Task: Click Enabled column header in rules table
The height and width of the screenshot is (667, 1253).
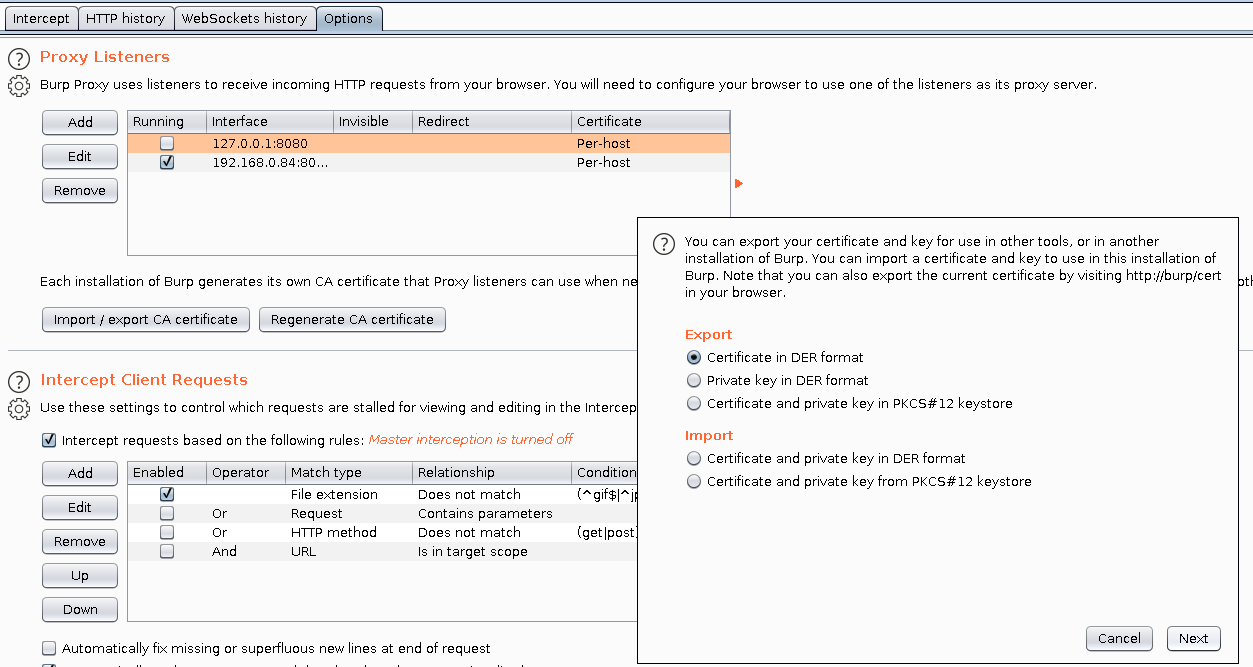Action: coord(167,472)
